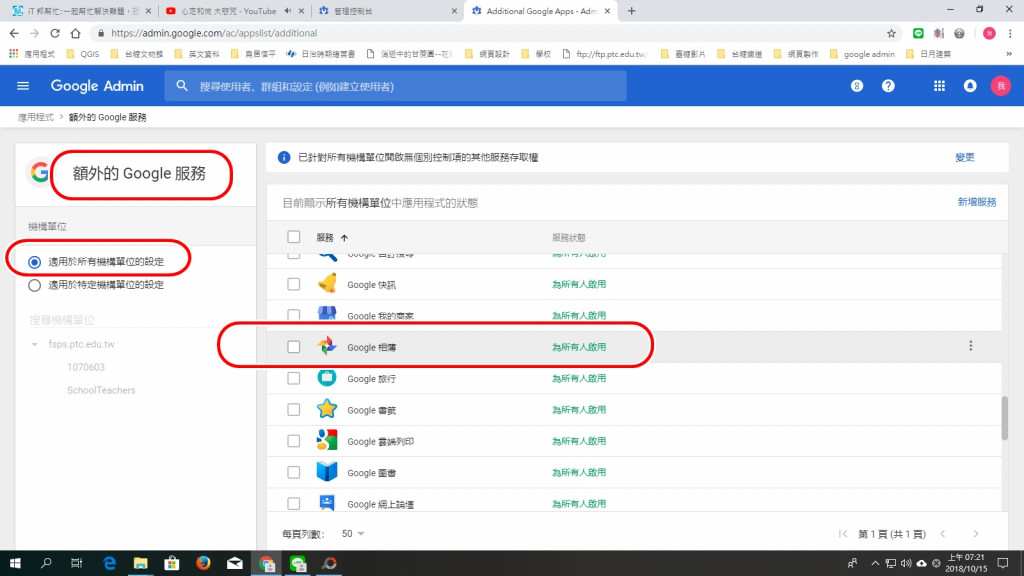This screenshot has height=576, width=1024.
Task: Check the Google 圖書 row checkbox
Action: click(294, 472)
